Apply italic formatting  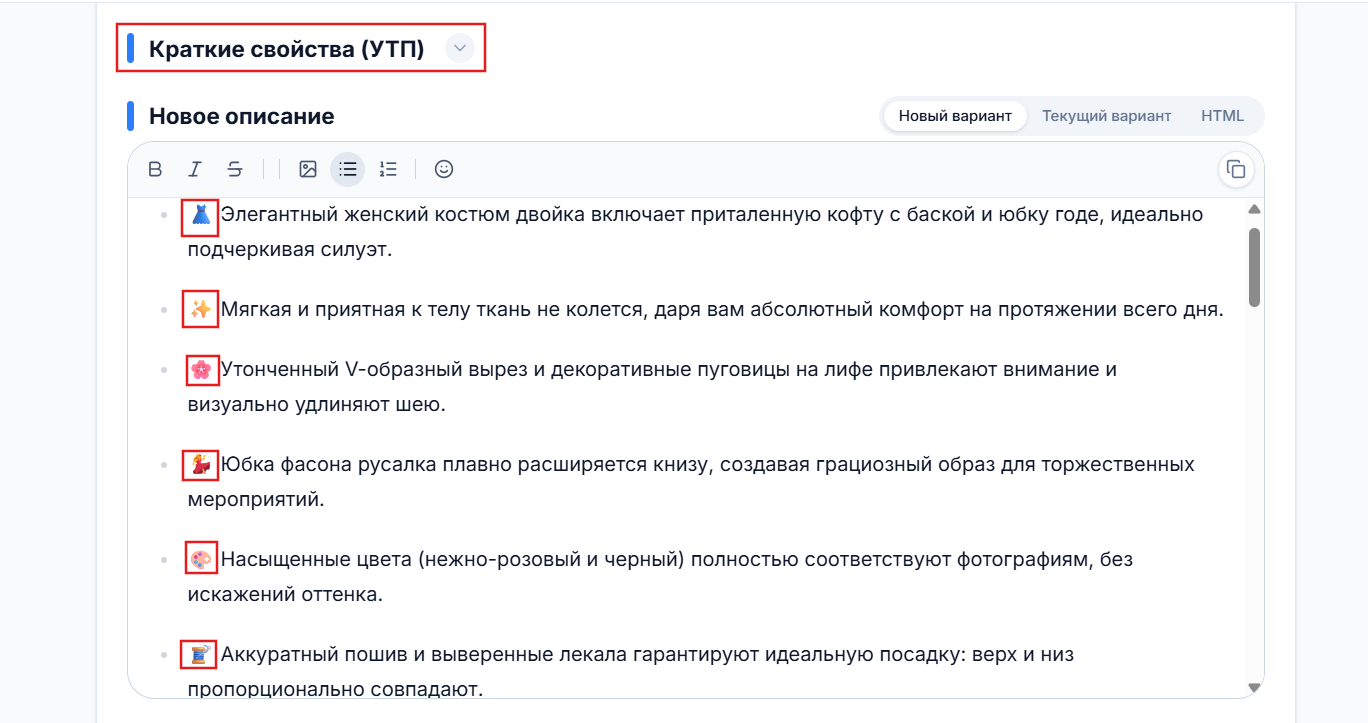(x=195, y=169)
